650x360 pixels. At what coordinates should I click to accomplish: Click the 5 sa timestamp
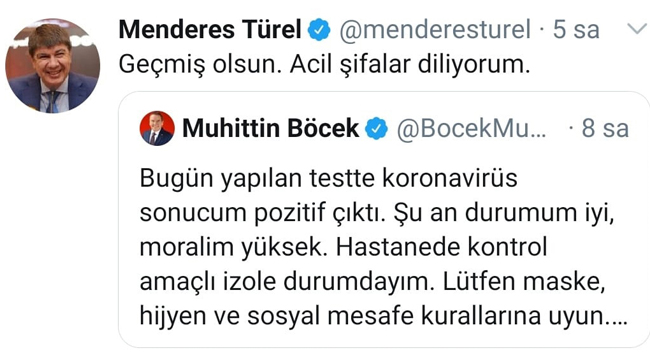point(576,30)
